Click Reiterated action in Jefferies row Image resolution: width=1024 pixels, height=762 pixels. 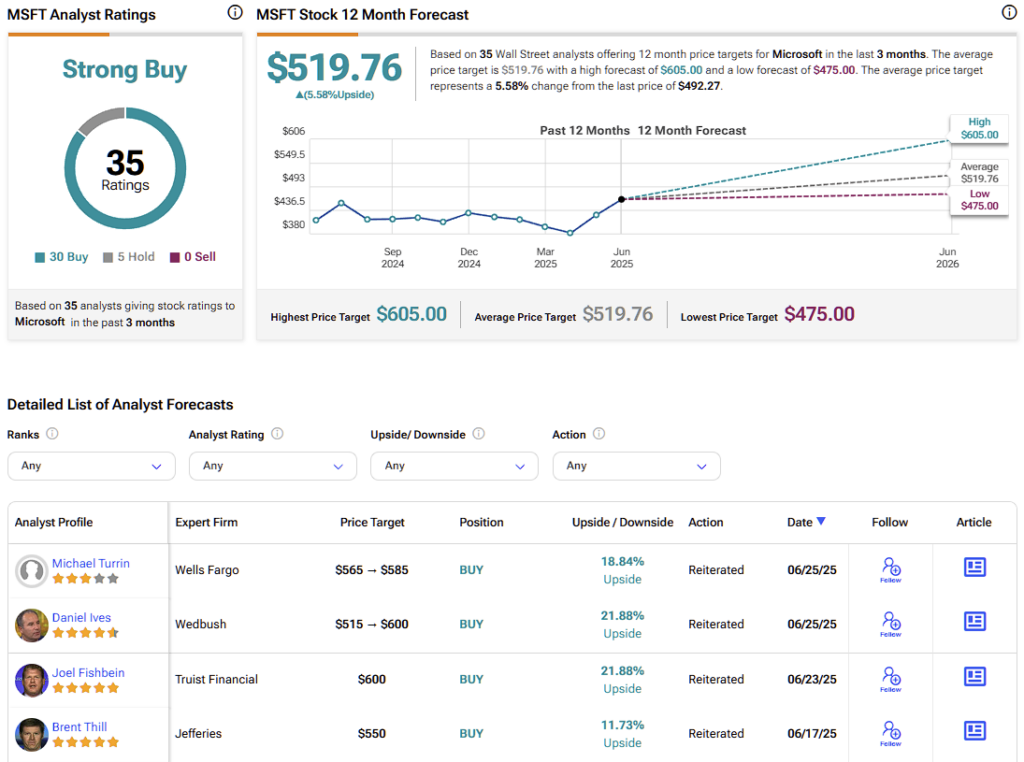(716, 734)
